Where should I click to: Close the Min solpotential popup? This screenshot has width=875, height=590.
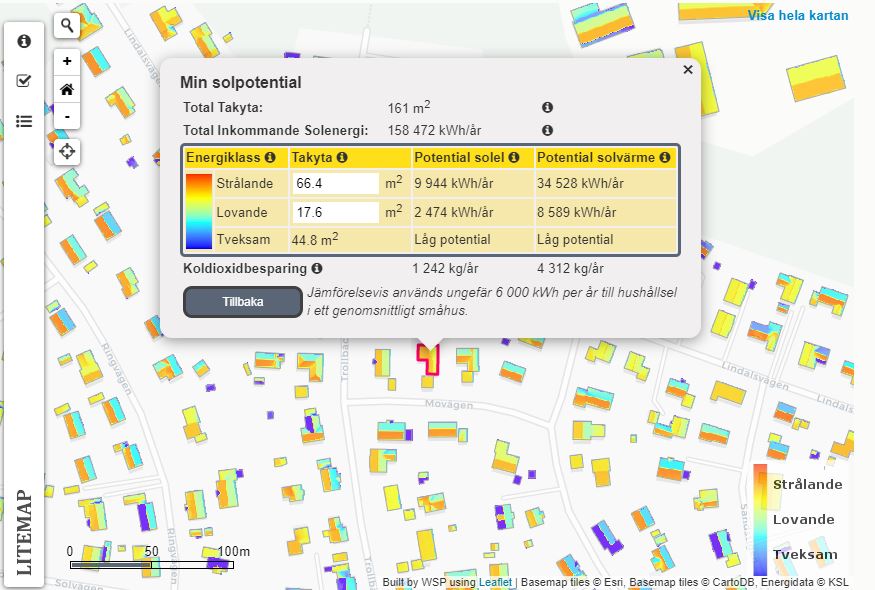(x=687, y=70)
